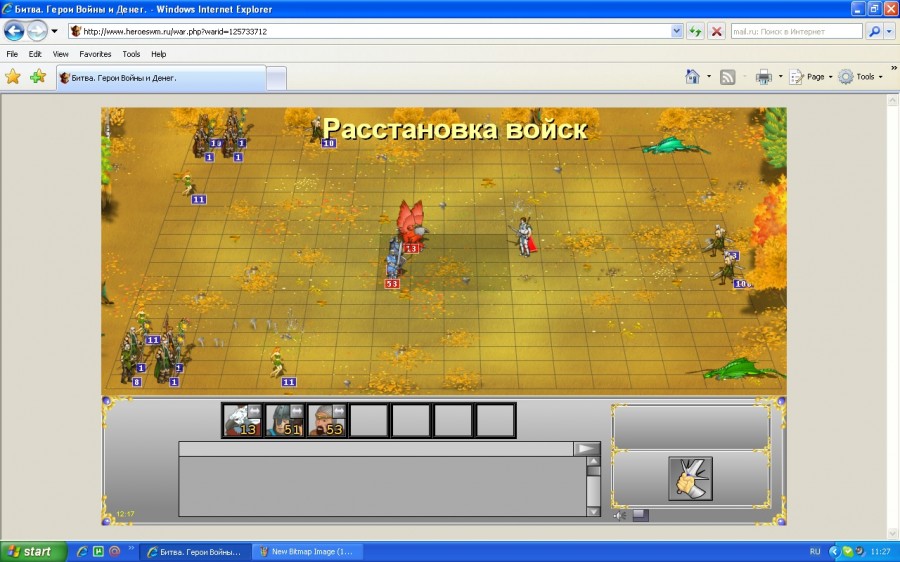900x562 pixels.
Task: Refresh the page with the green arrows icon
Action: (x=696, y=32)
